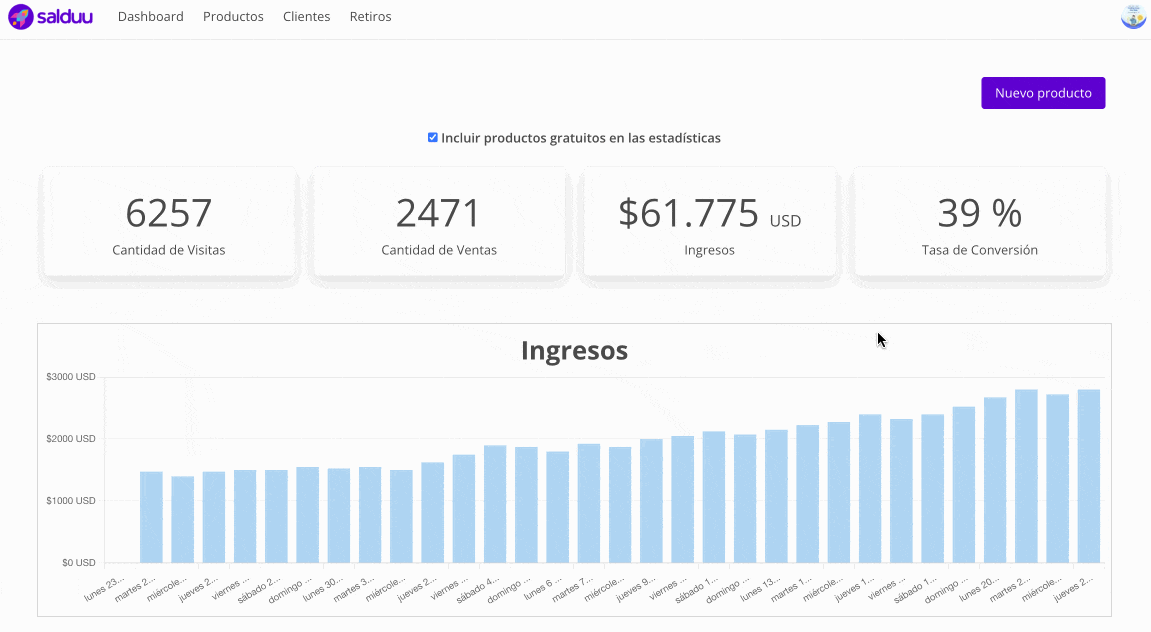Image resolution: width=1151 pixels, height=632 pixels.
Task: Go to the Productos section
Action: [x=233, y=16]
